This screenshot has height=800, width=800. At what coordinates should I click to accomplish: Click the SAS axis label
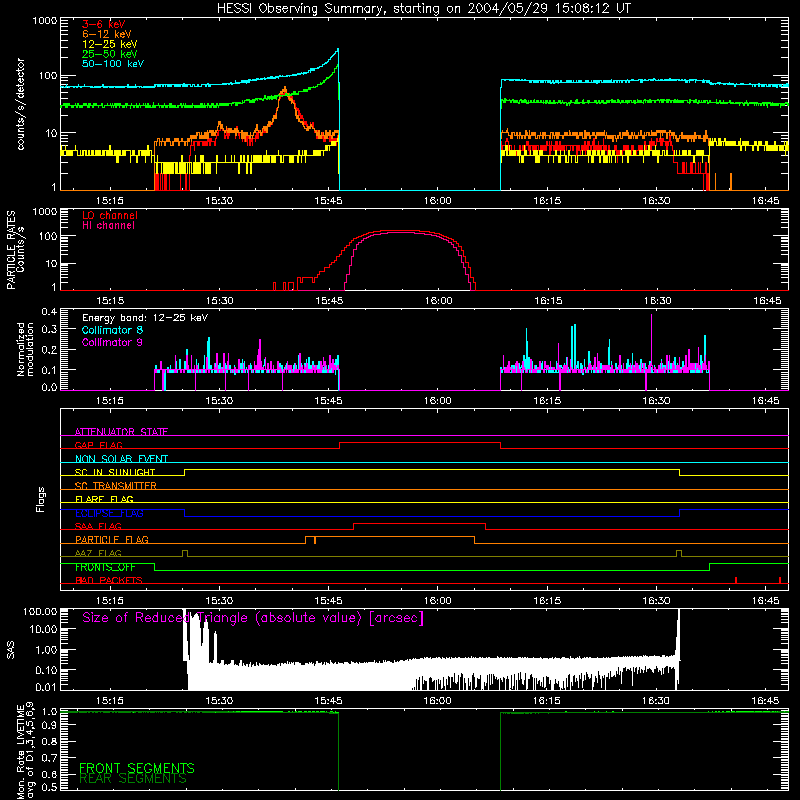point(11,649)
